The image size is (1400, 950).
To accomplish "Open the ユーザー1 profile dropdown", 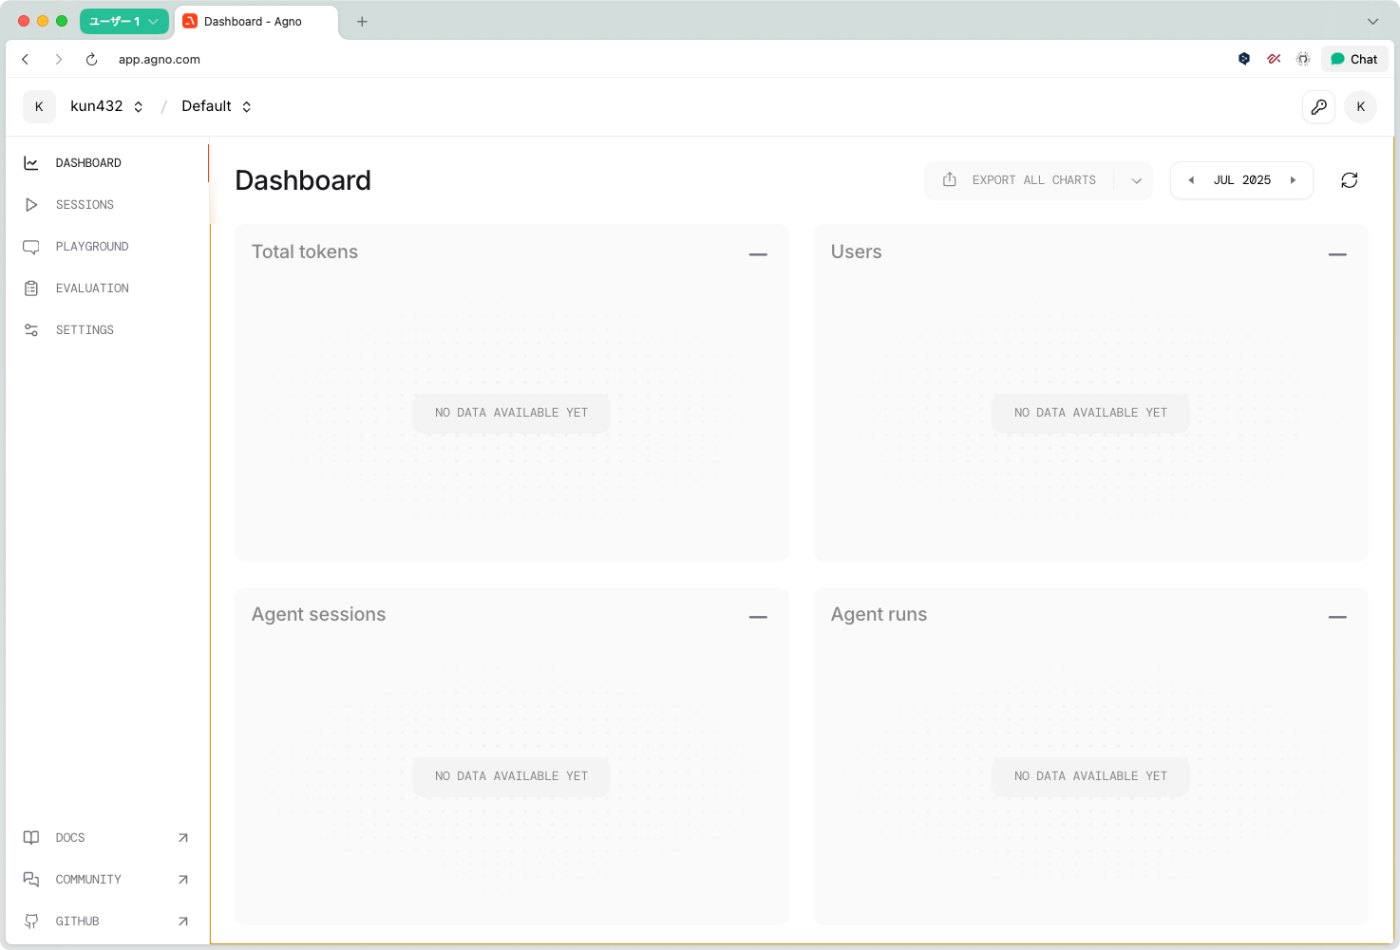I will 124,21.
